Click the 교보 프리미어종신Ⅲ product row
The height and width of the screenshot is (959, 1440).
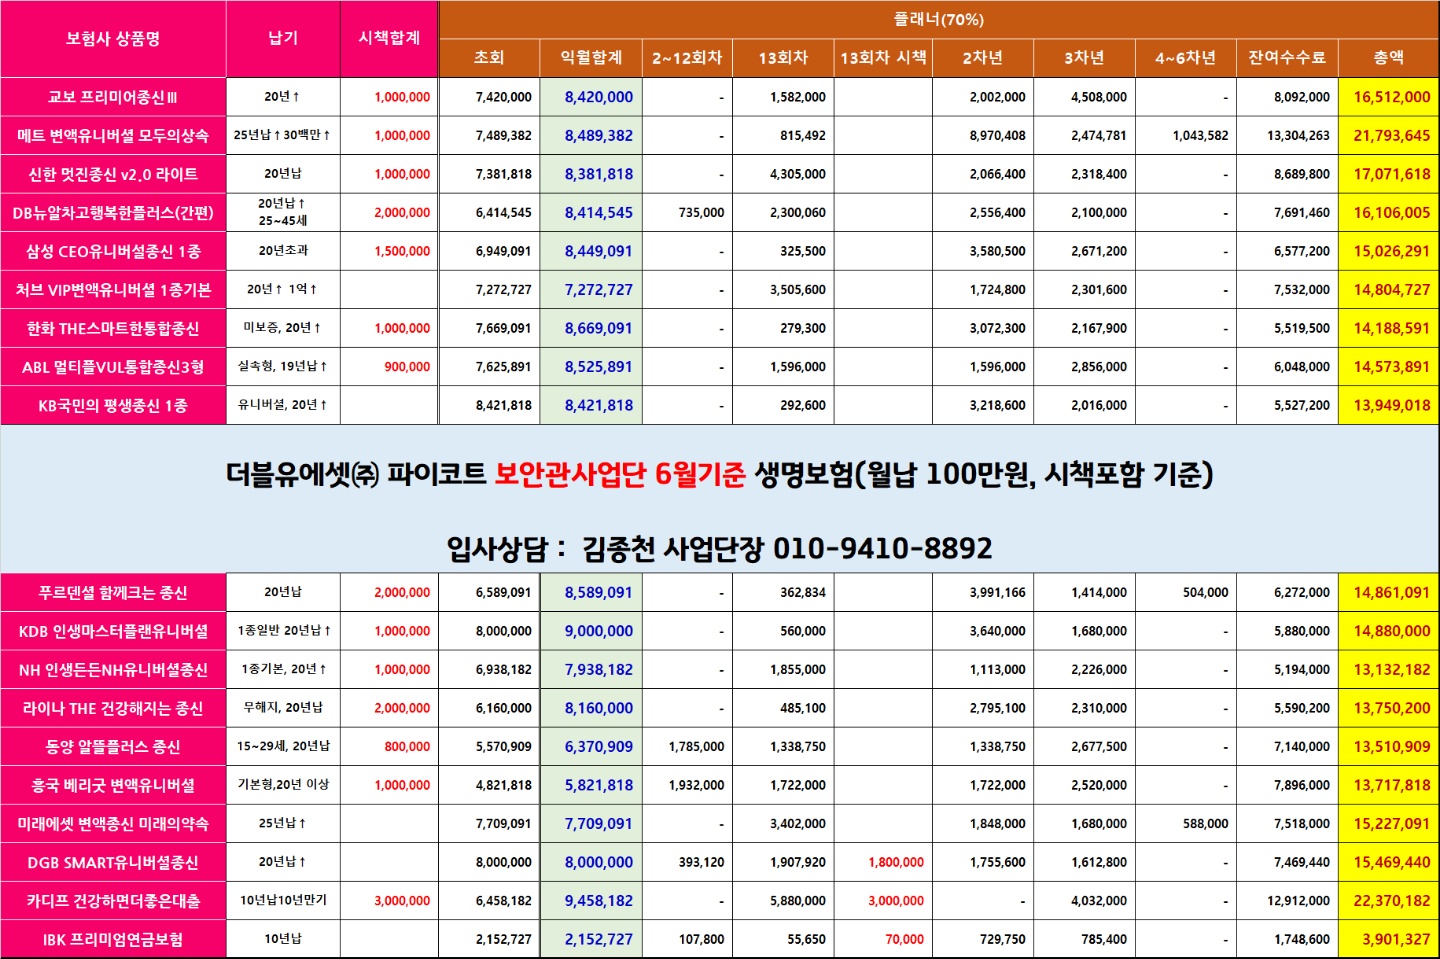(113, 97)
